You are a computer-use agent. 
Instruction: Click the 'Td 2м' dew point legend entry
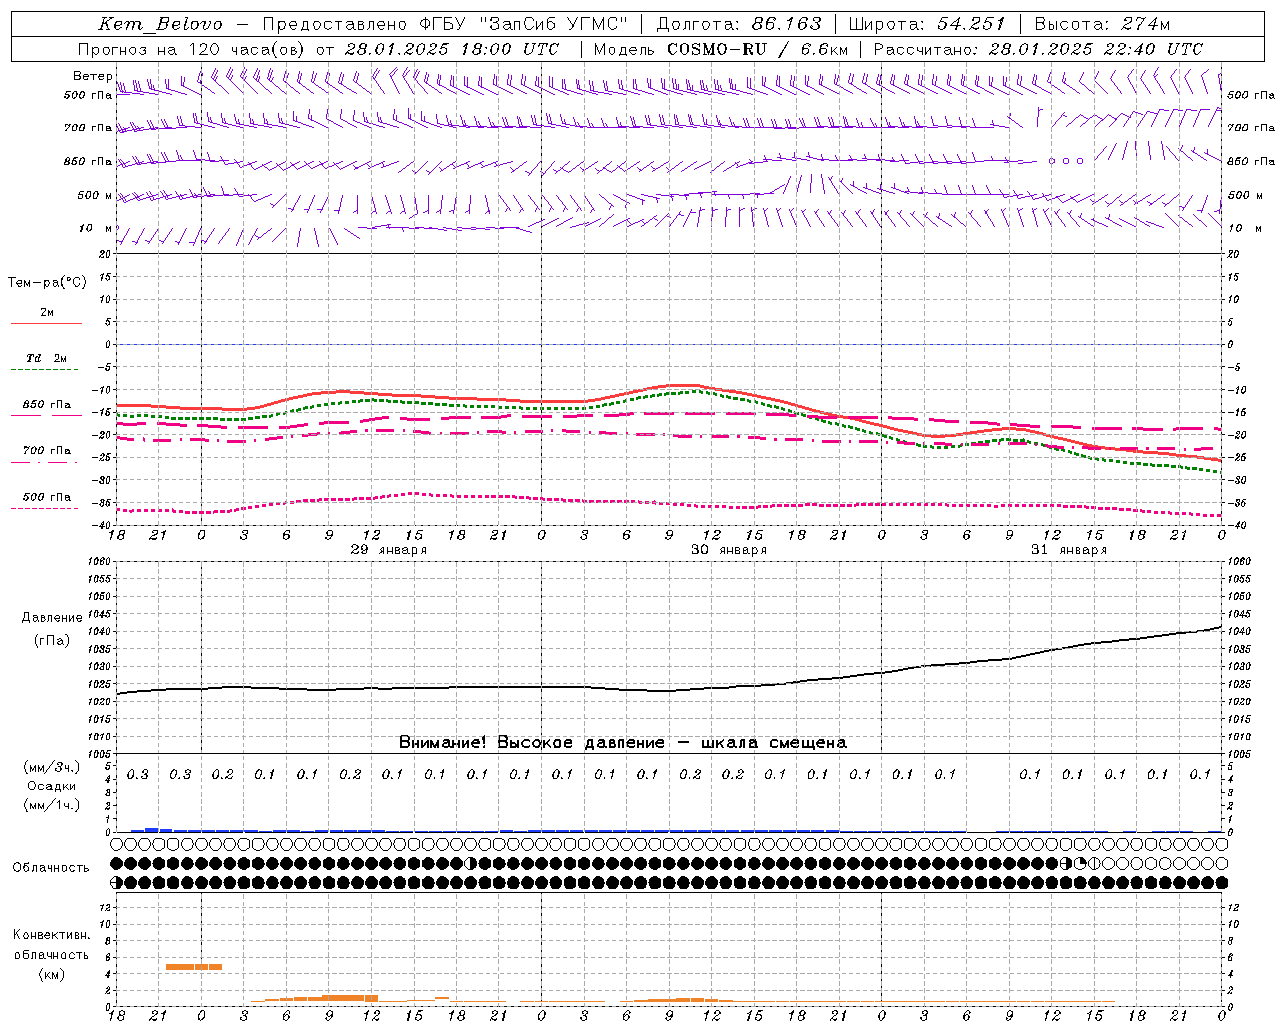[47, 358]
